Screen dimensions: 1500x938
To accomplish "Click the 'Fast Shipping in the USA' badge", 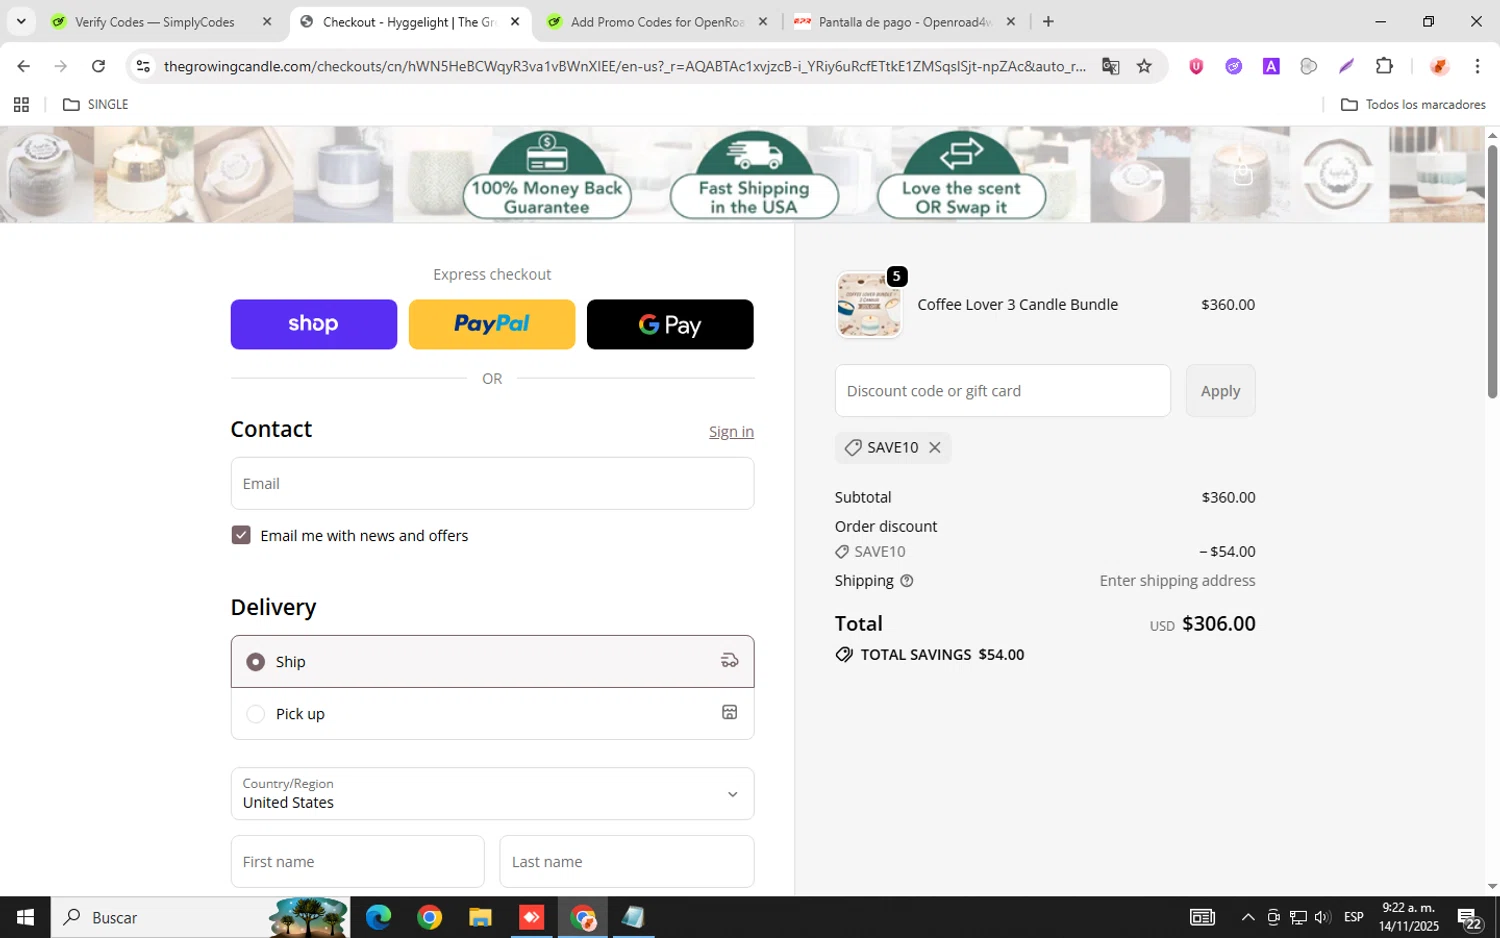I will 753,176.
